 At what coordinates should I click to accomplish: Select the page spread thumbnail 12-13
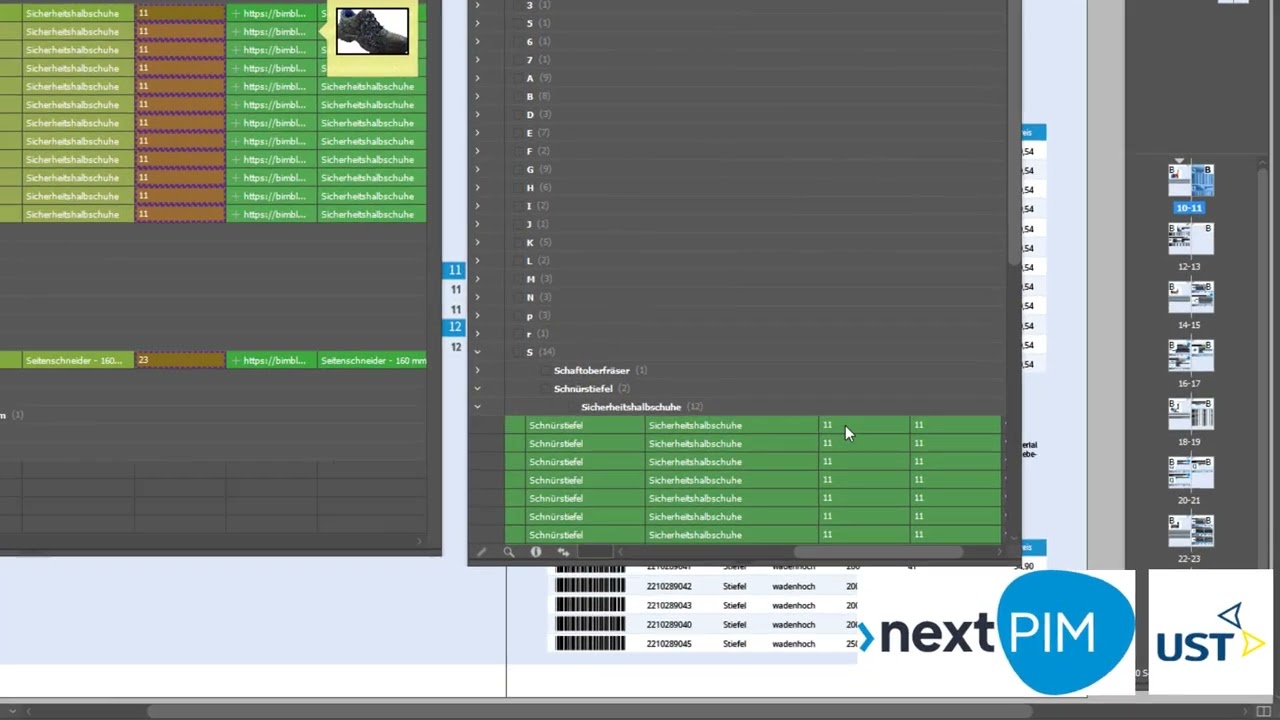[x=1190, y=240]
